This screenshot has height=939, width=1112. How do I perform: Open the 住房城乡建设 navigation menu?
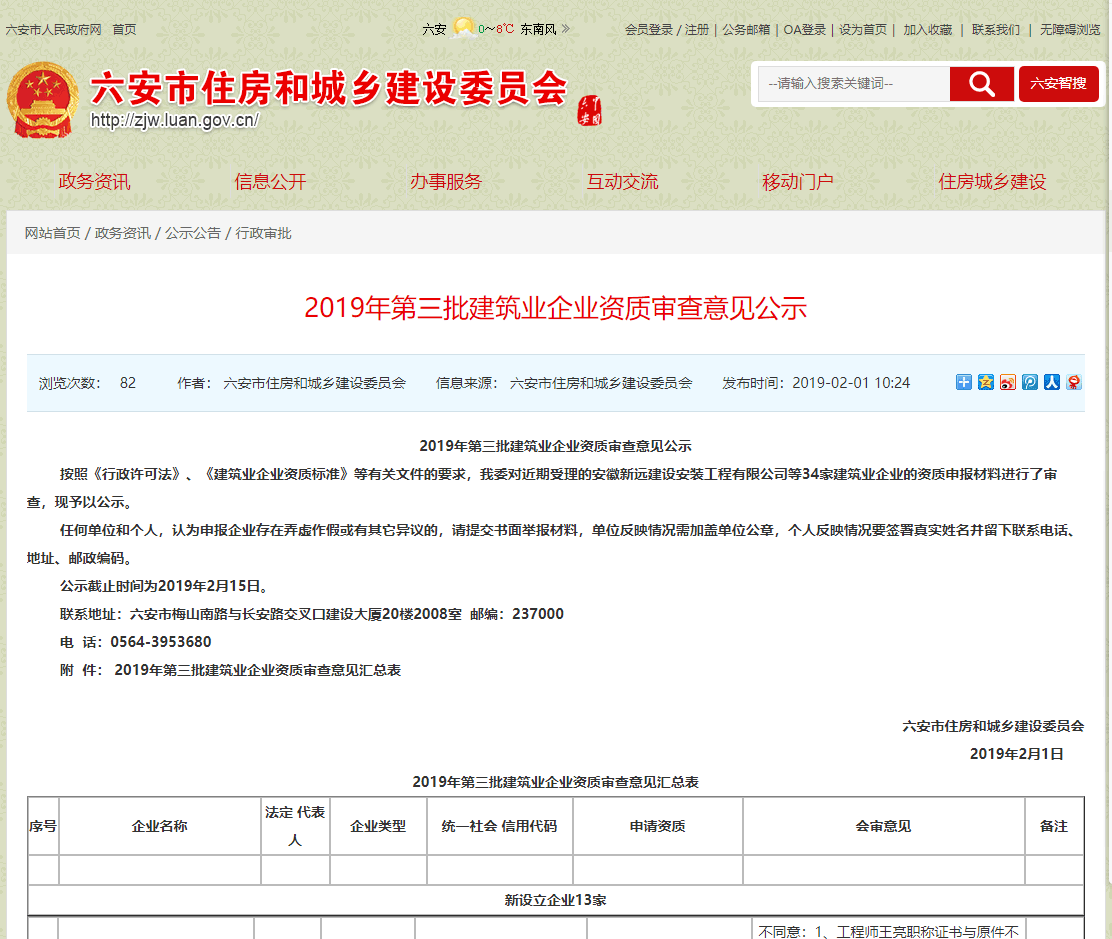click(992, 182)
